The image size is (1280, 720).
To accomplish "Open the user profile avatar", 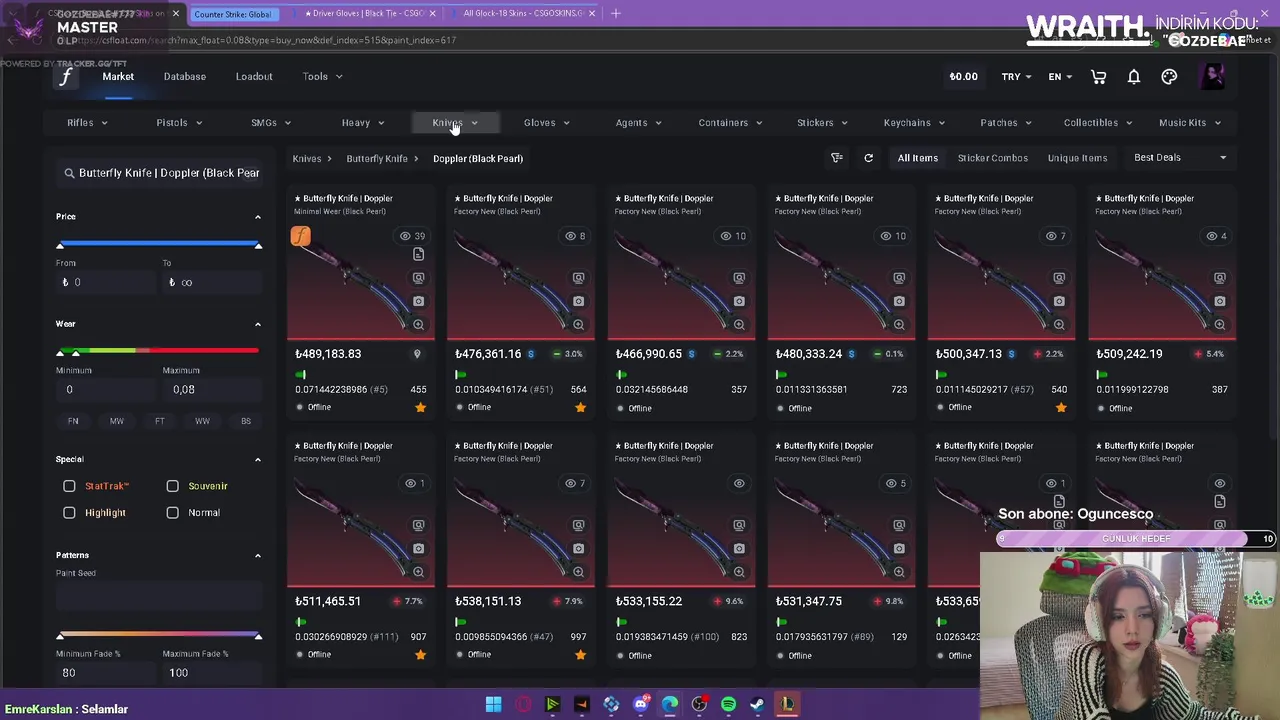I will coord(1212,76).
